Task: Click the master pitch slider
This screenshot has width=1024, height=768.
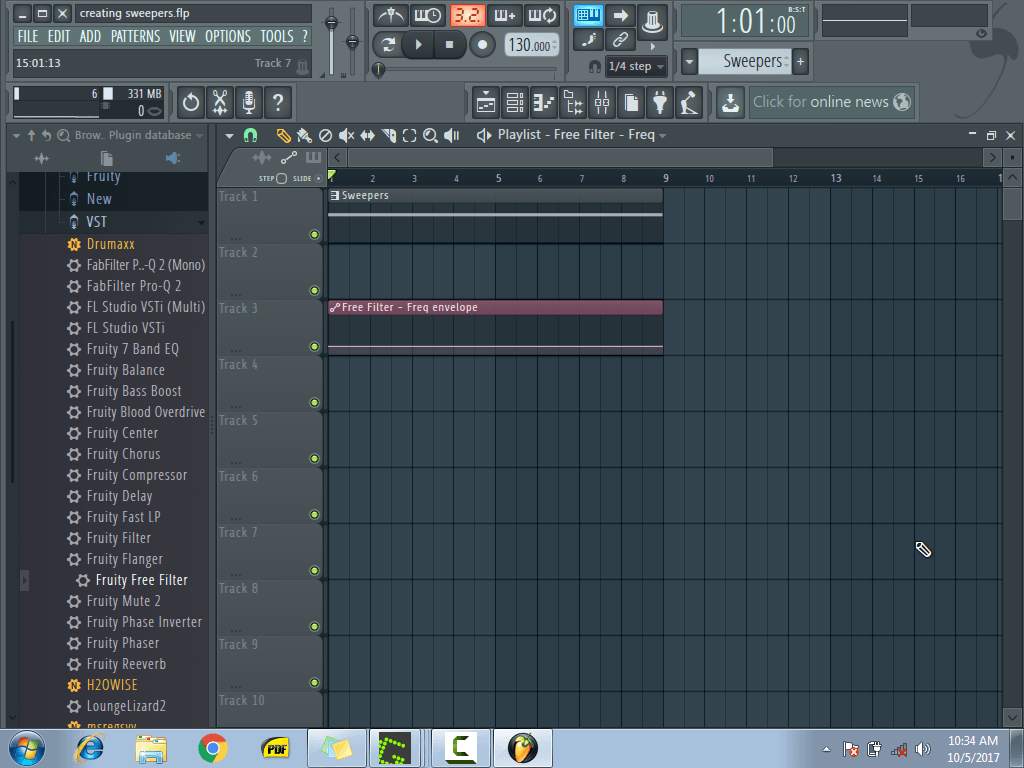Action: [x=353, y=42]
